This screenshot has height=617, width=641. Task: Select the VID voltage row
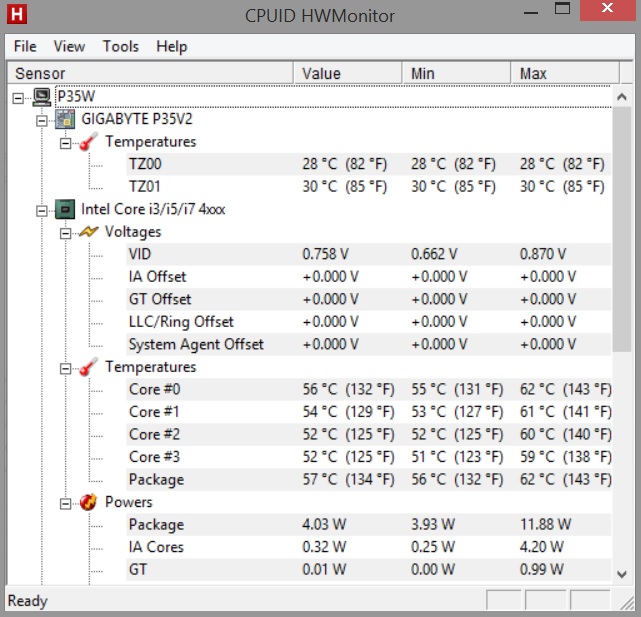pos(368,254)
